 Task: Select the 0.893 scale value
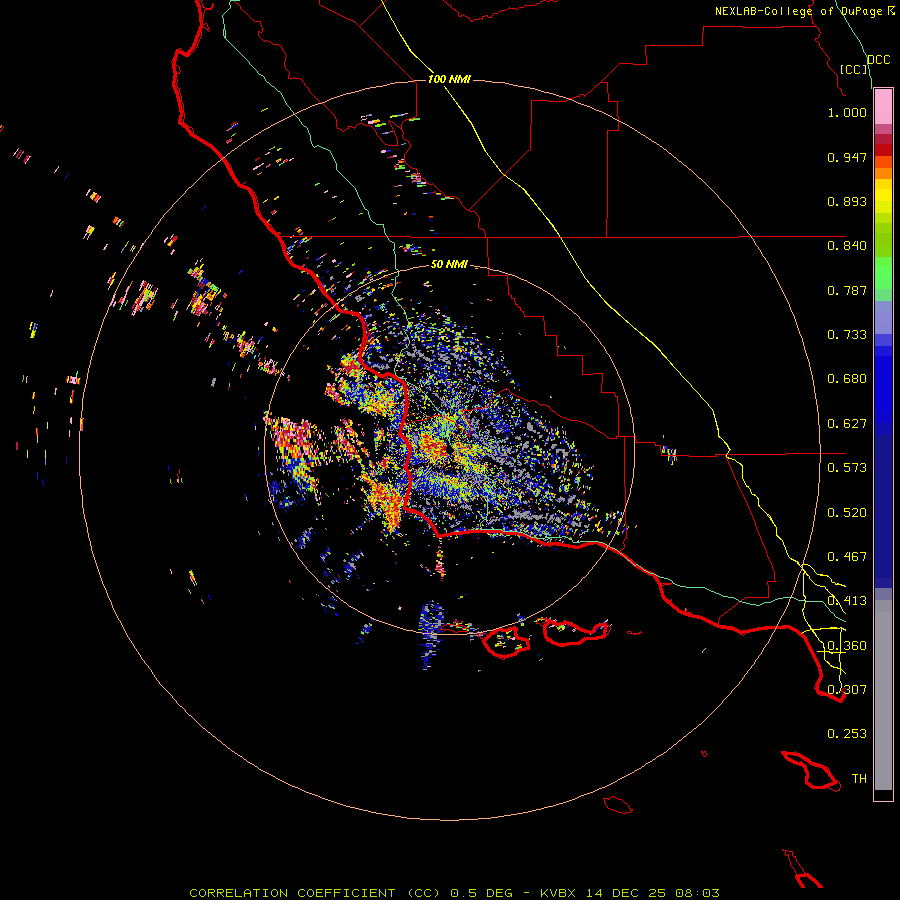847,201
